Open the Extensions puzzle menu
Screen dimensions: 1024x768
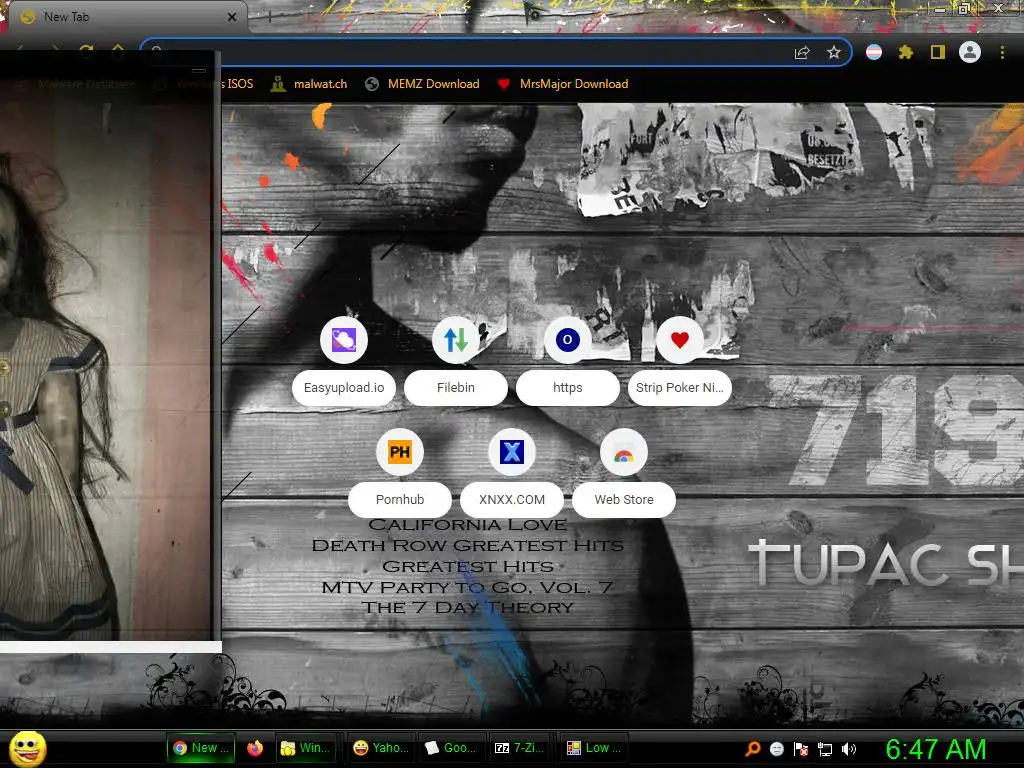(x=906, y=52)
